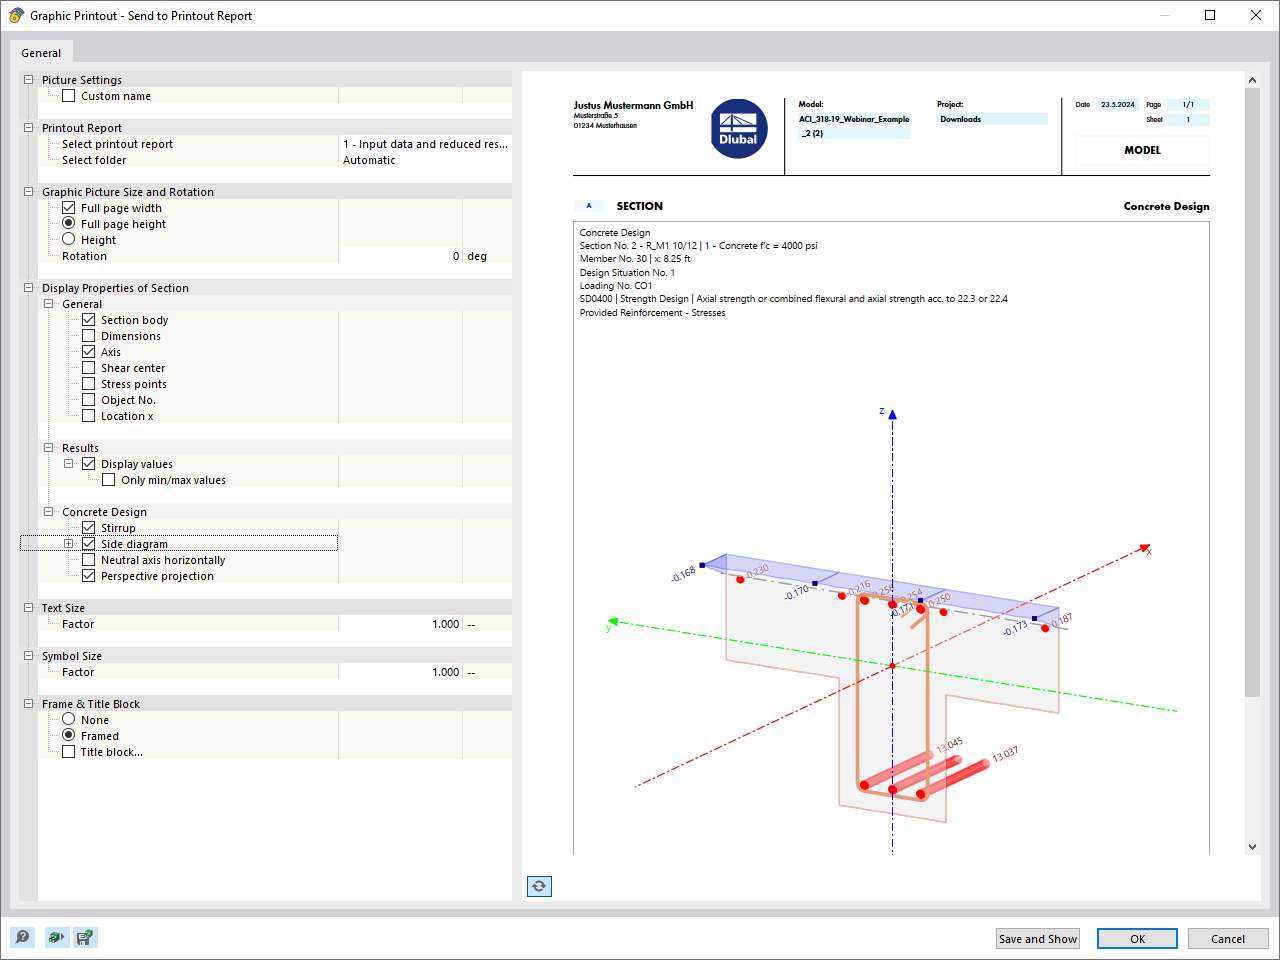The image size is (1280, 960).
Task: Click the 'A' chapter marker beside SECTION
Action: pos(588,206)
